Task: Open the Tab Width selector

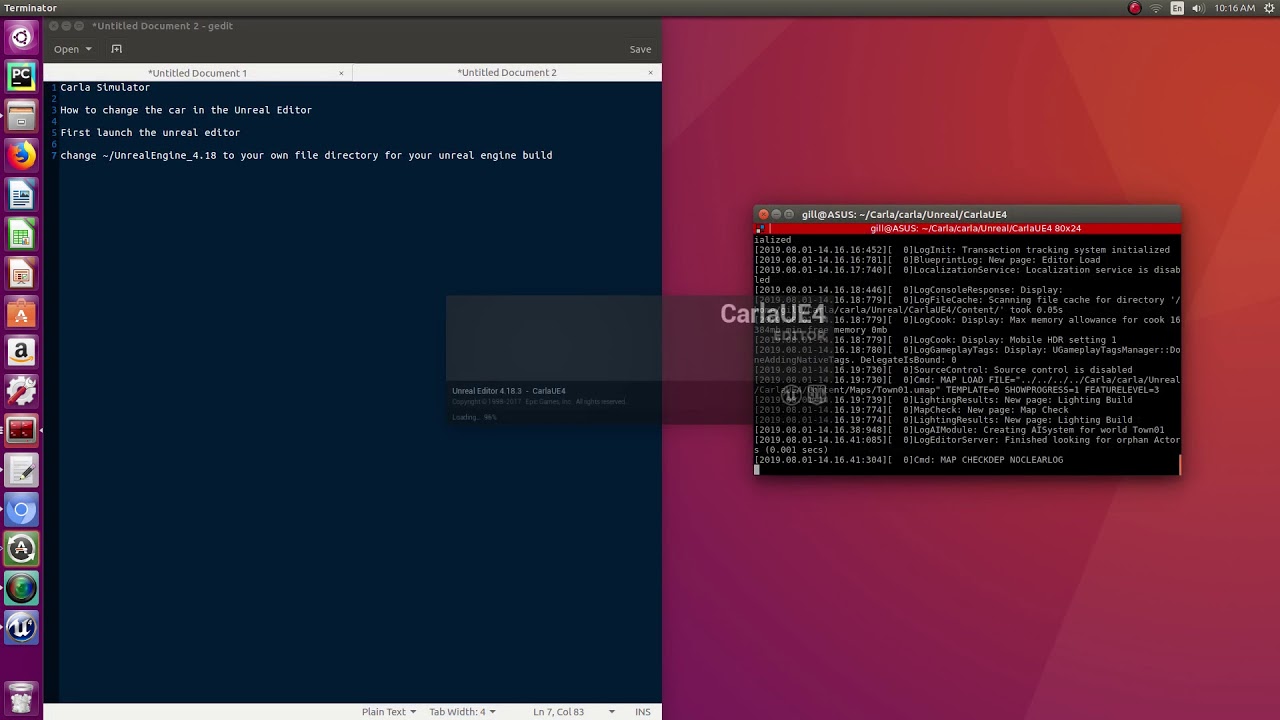Action: [462, 712]
